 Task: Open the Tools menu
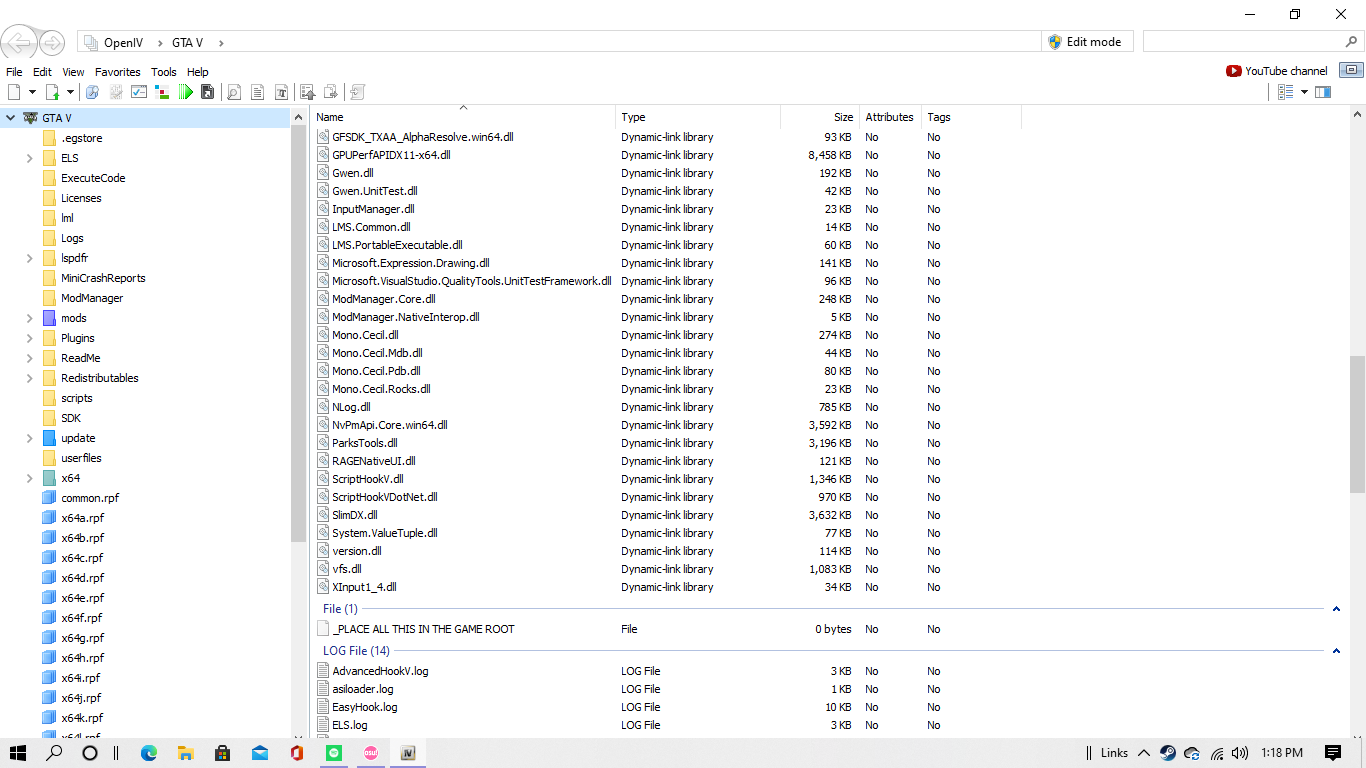click(x=164, y=72)
